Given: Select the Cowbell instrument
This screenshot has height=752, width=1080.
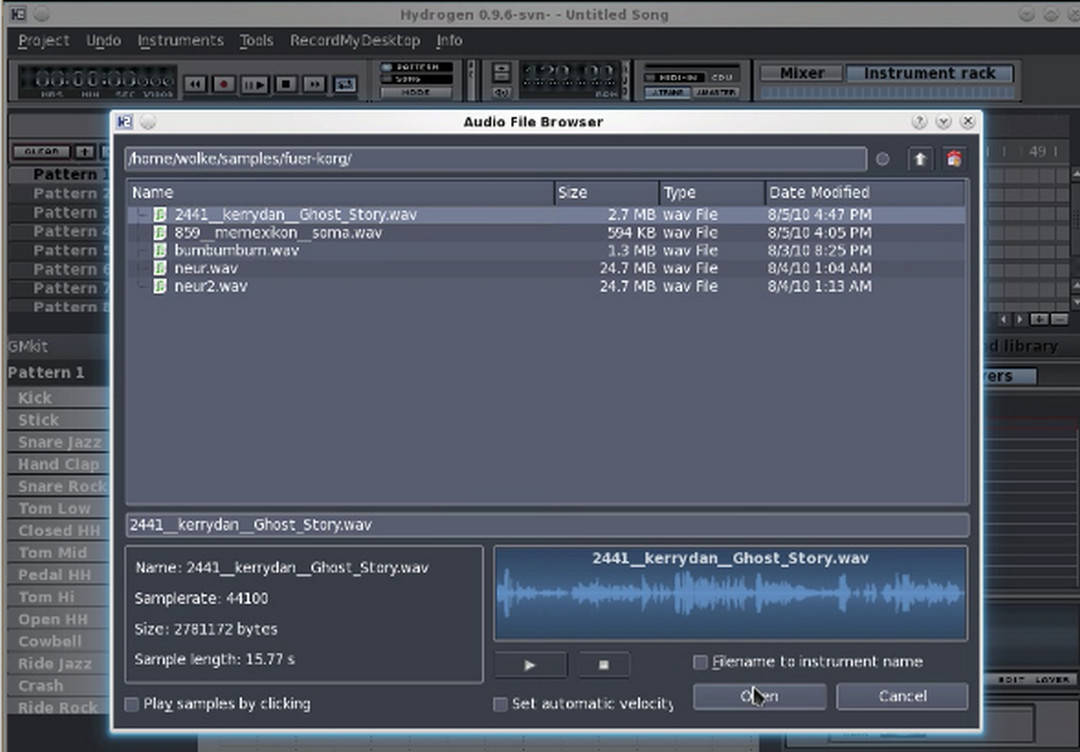Looking at the screenshot, I should coord(59,641).
